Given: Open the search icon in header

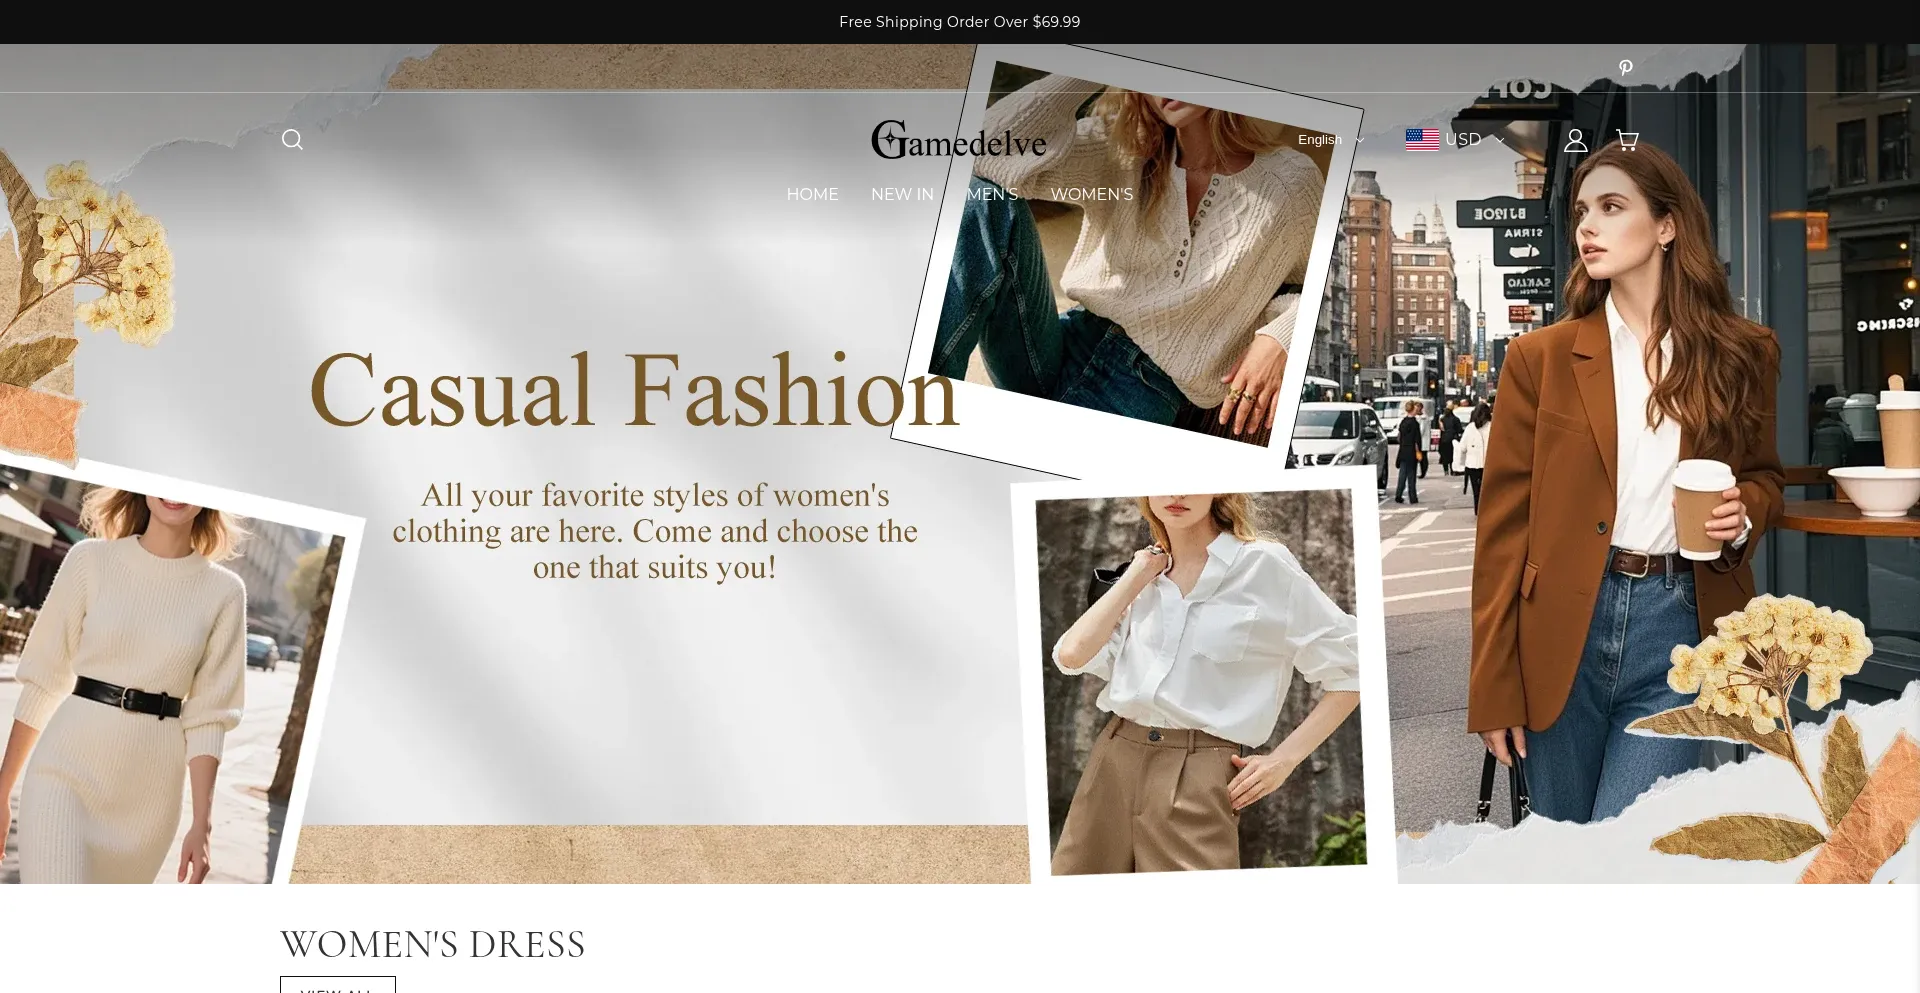Looking at the screenshot, I should click(292, 140).
